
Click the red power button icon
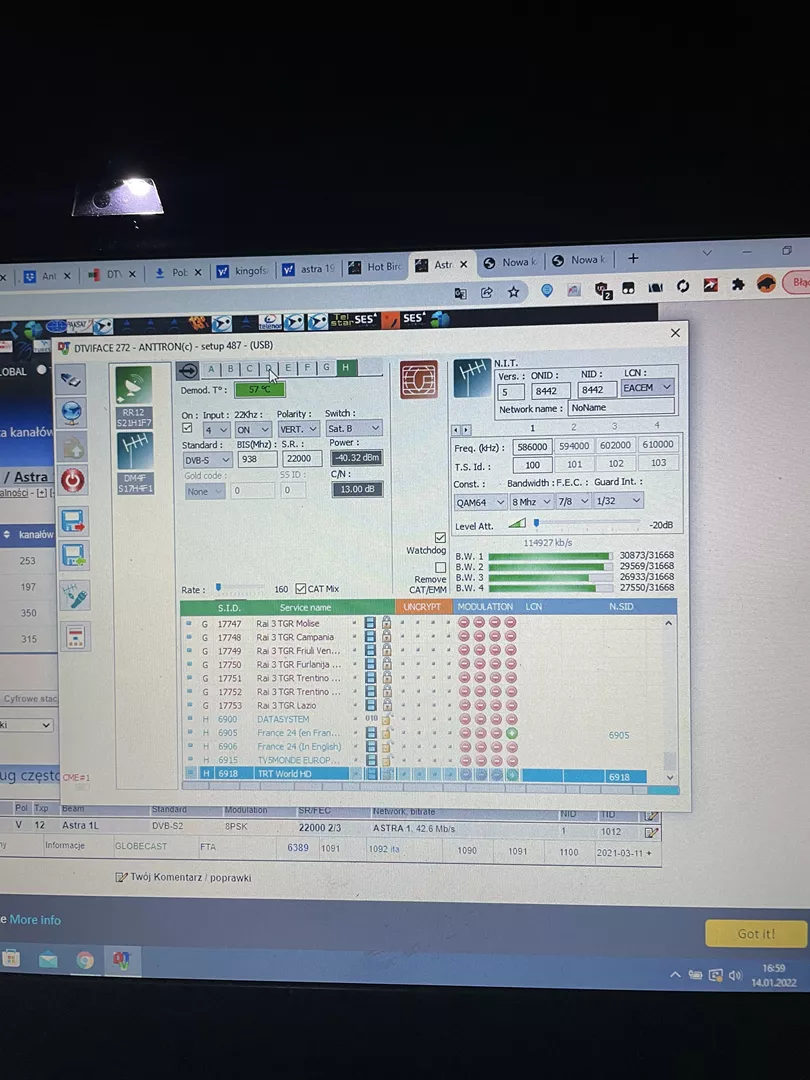74,480
